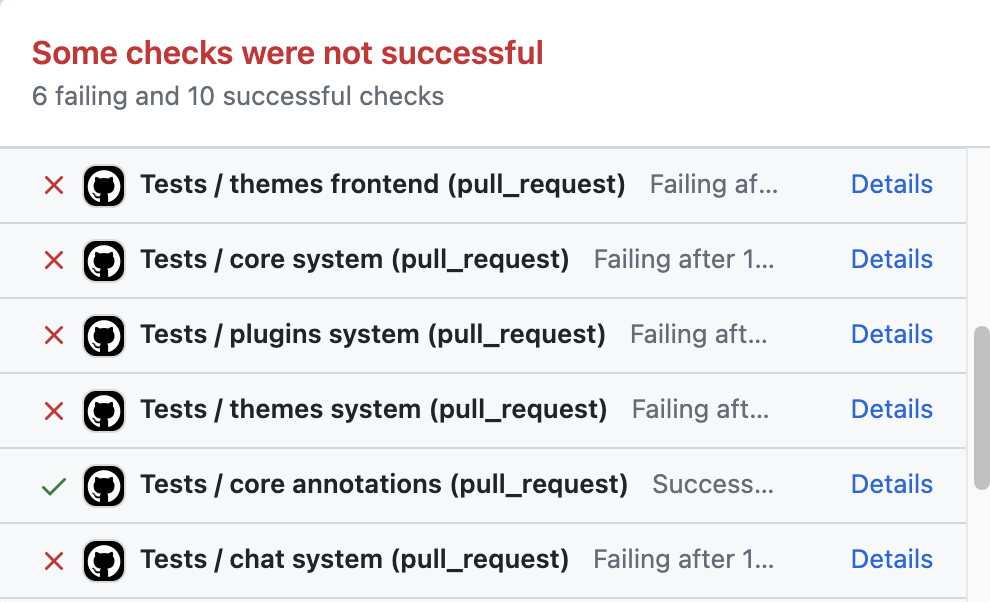Click GitHub avatar for core system check
This screenshot has height=602, width=990.
click(104, 260)
